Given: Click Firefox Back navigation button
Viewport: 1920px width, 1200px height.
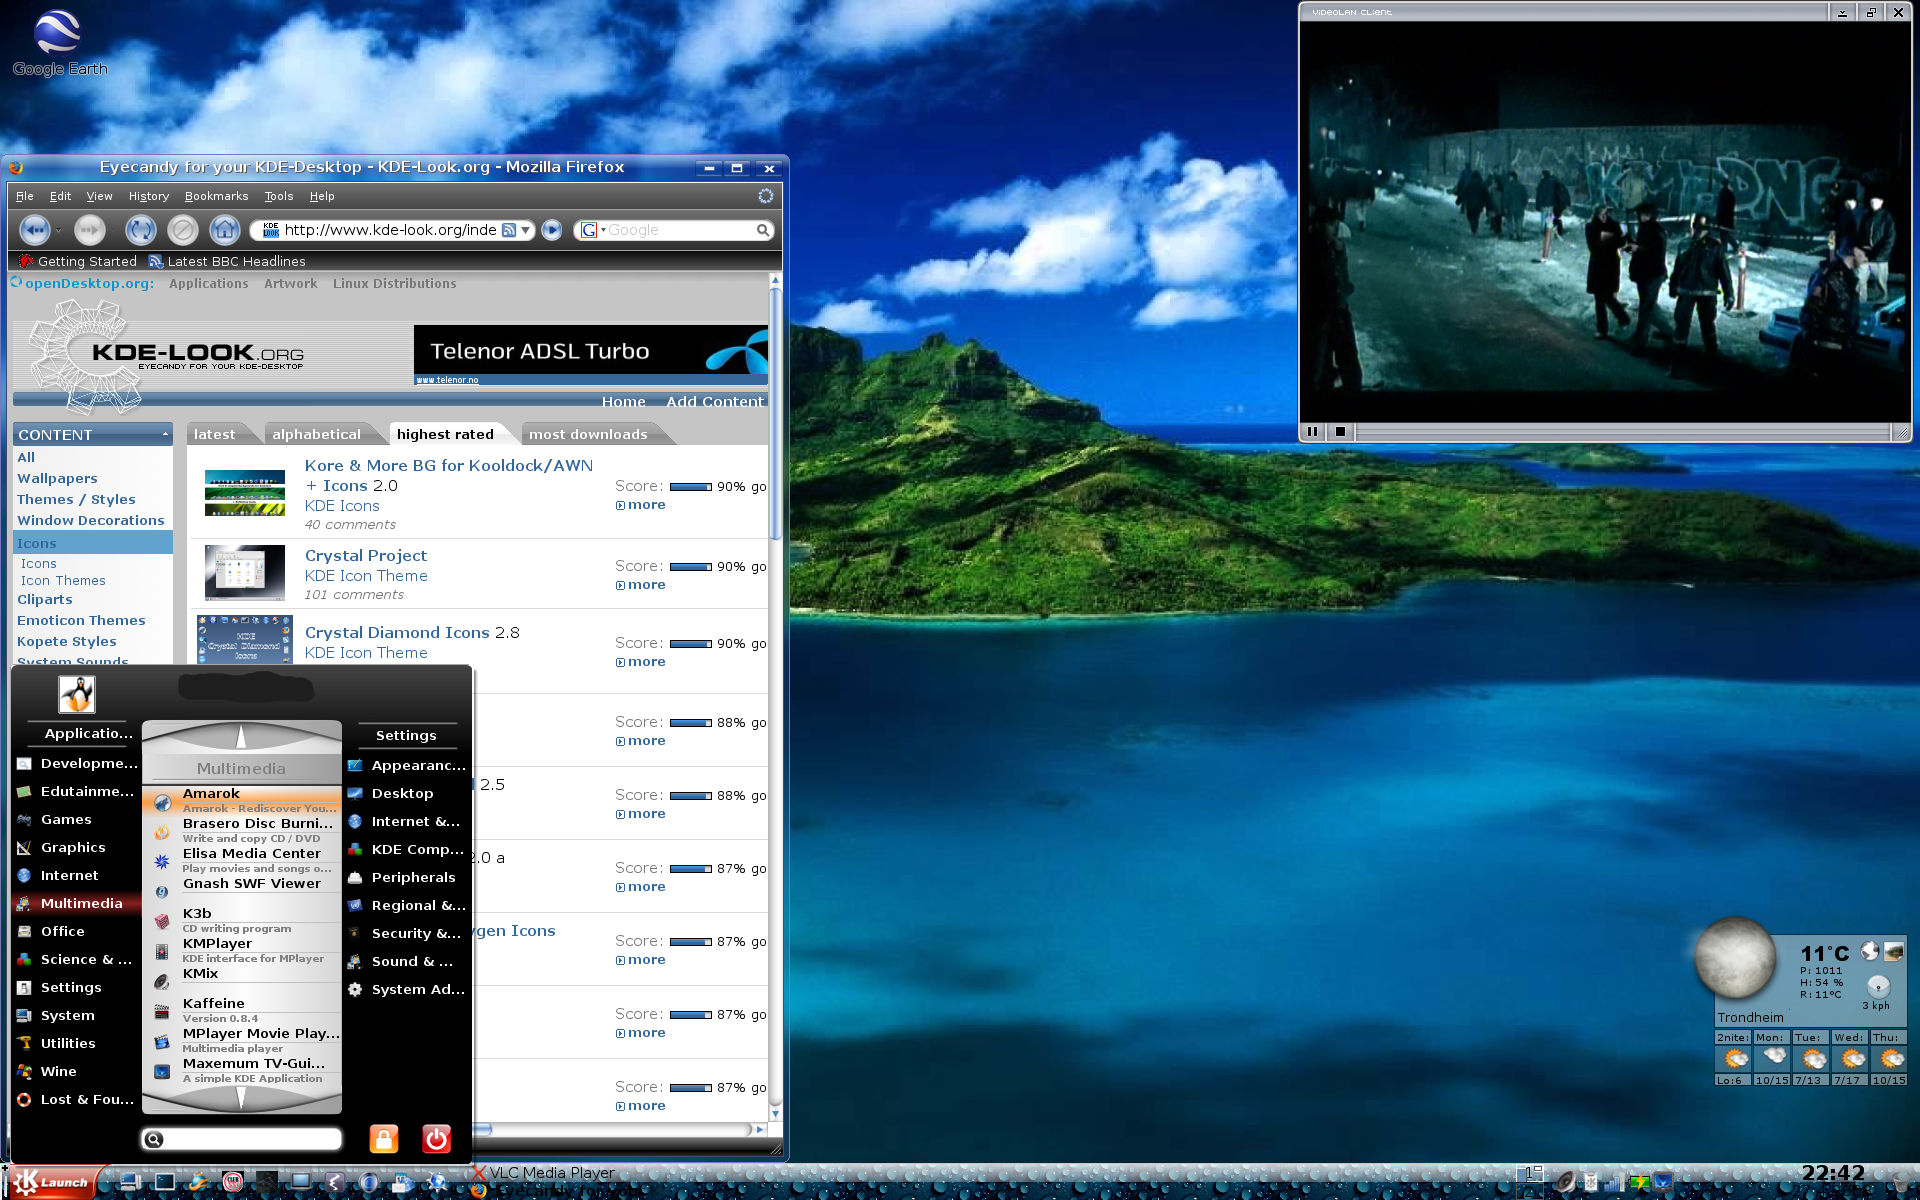Looking at the screenshot, I should click(x=35, y=230).
